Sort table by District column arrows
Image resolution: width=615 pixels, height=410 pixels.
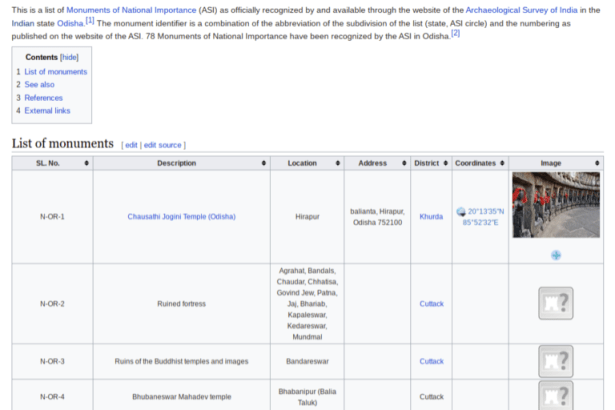coord(446,163)
